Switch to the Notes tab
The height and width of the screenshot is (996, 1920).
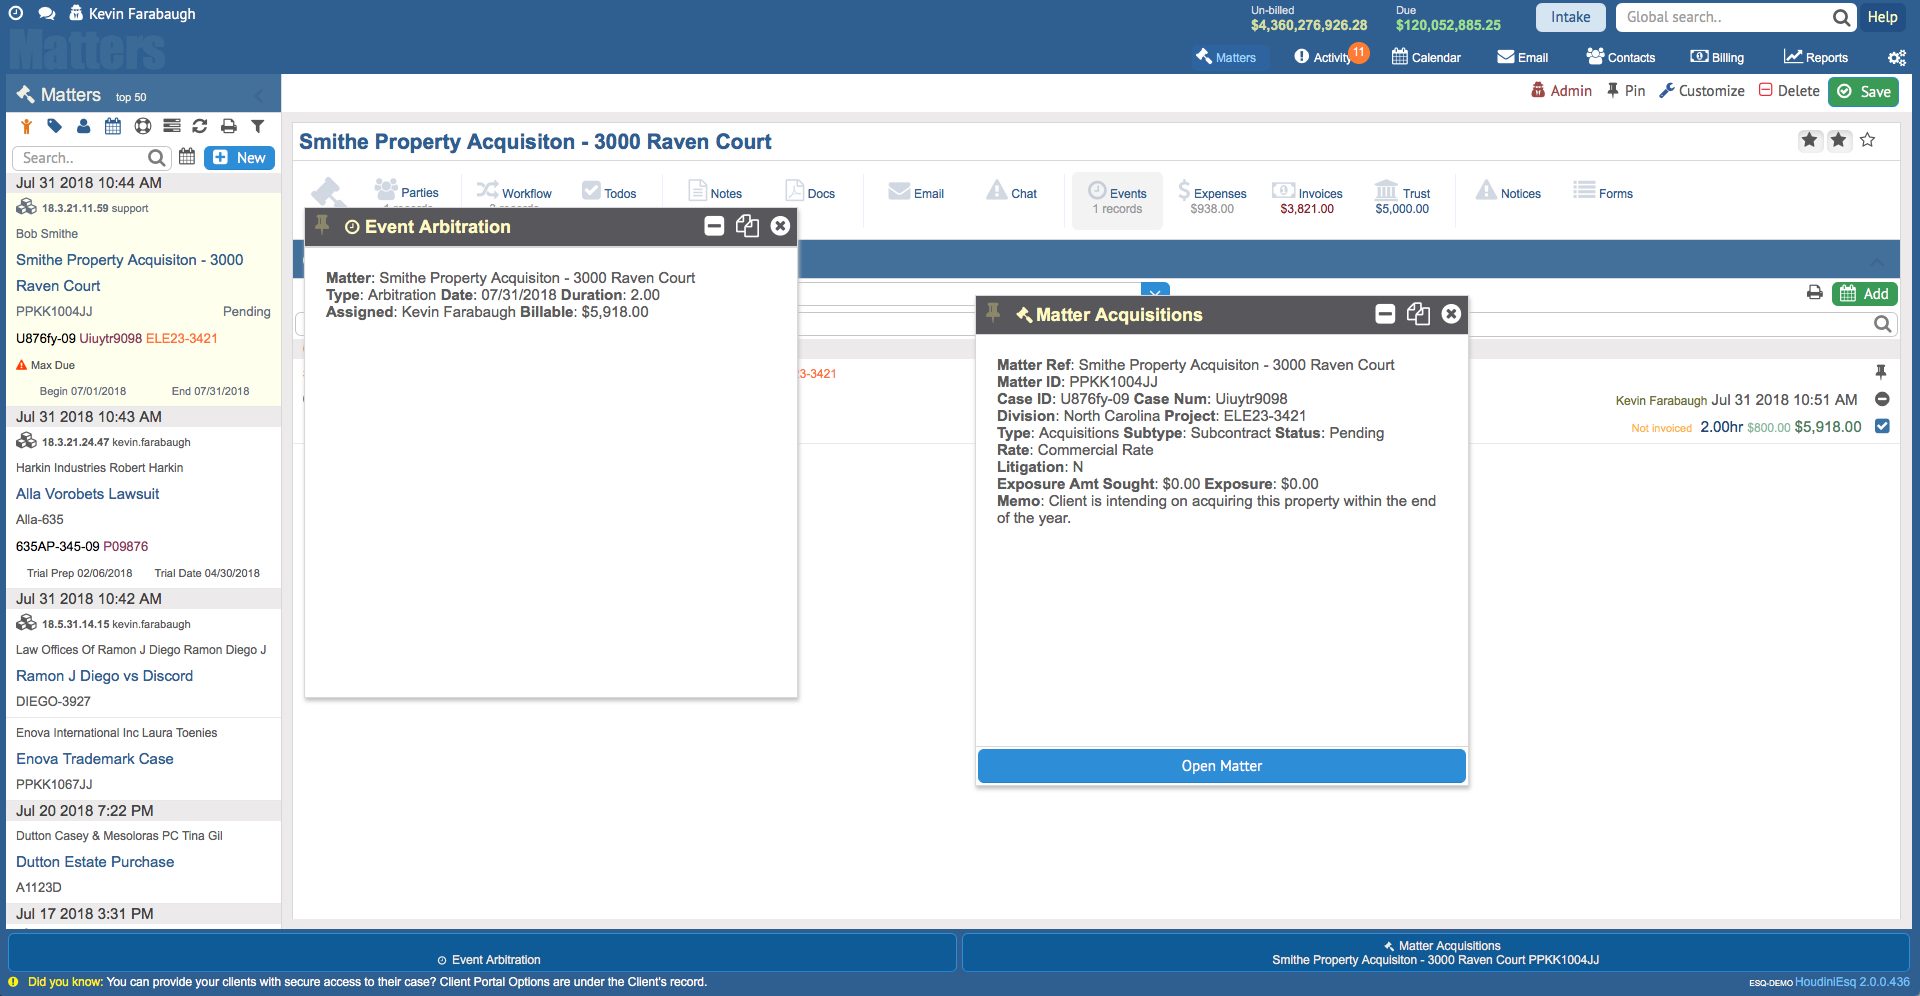(715, 193)
